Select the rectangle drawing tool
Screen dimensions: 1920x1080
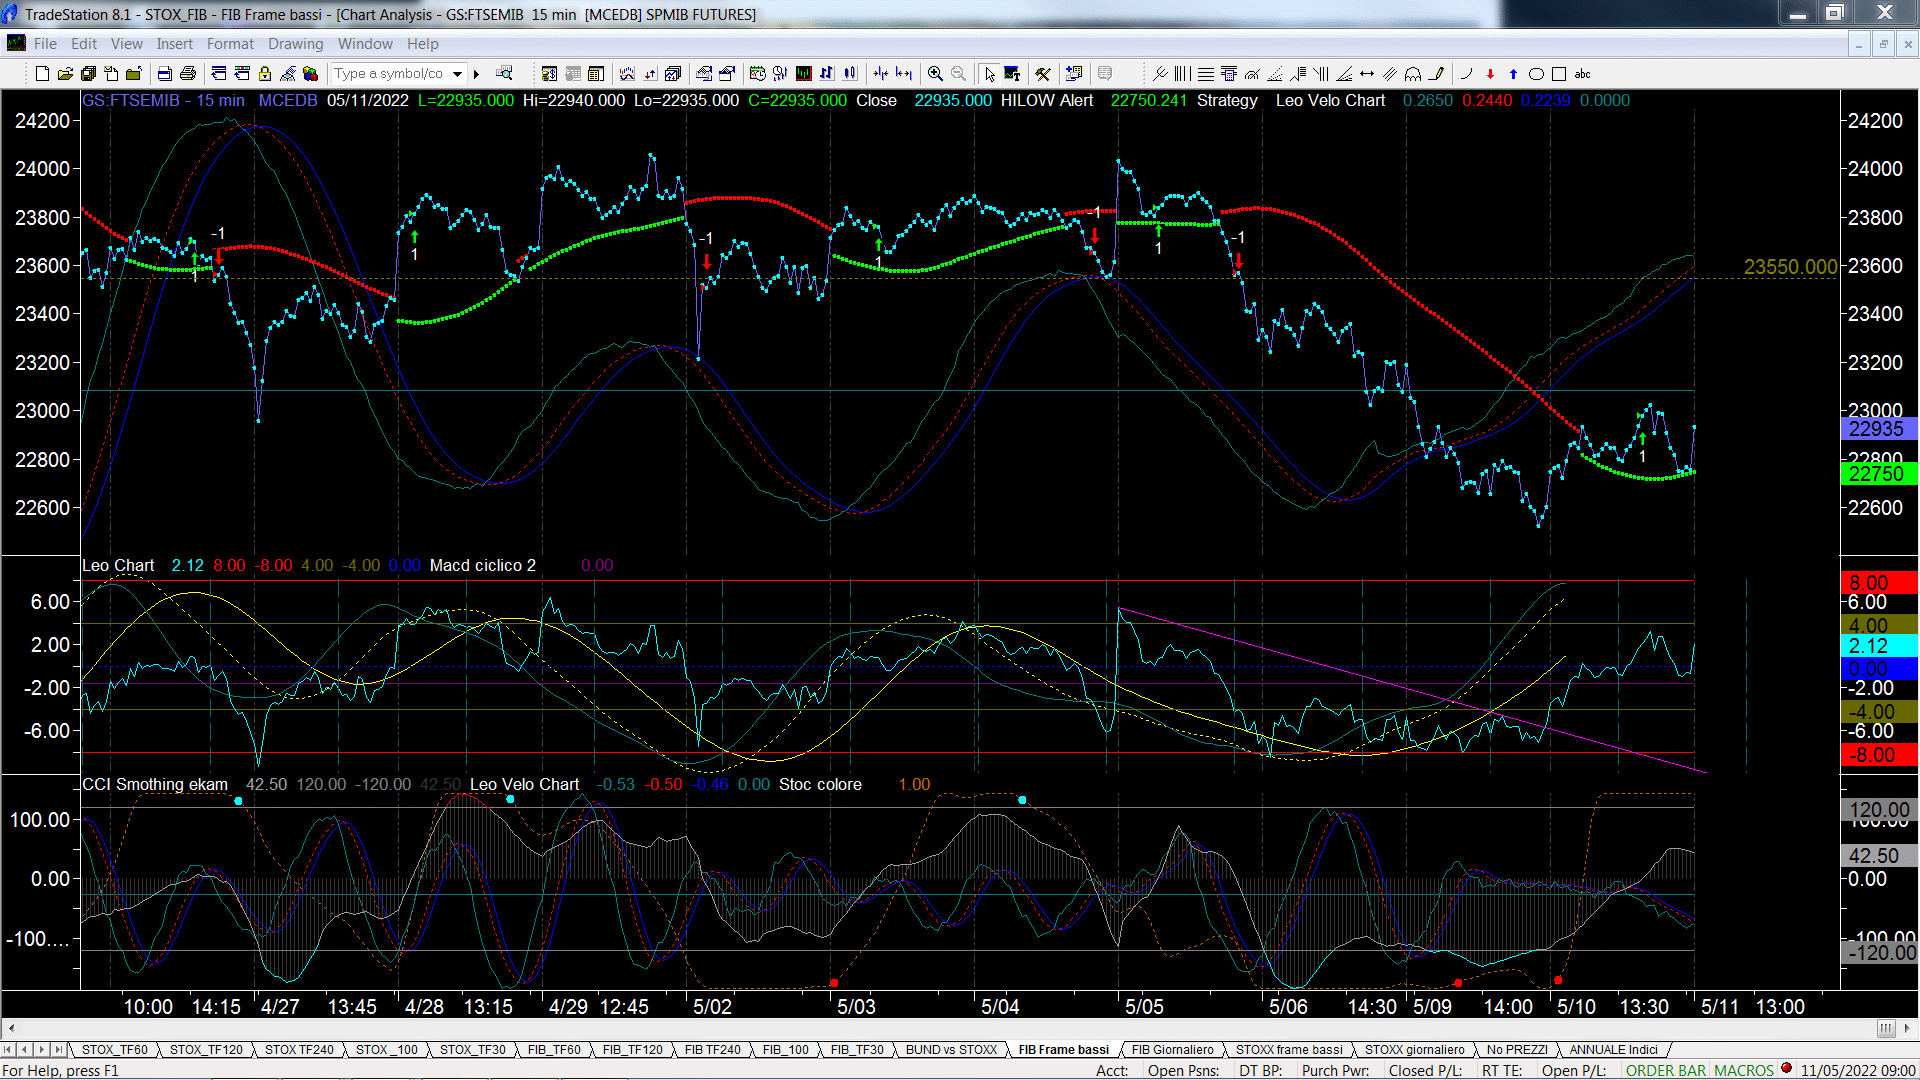point(1559,74)
